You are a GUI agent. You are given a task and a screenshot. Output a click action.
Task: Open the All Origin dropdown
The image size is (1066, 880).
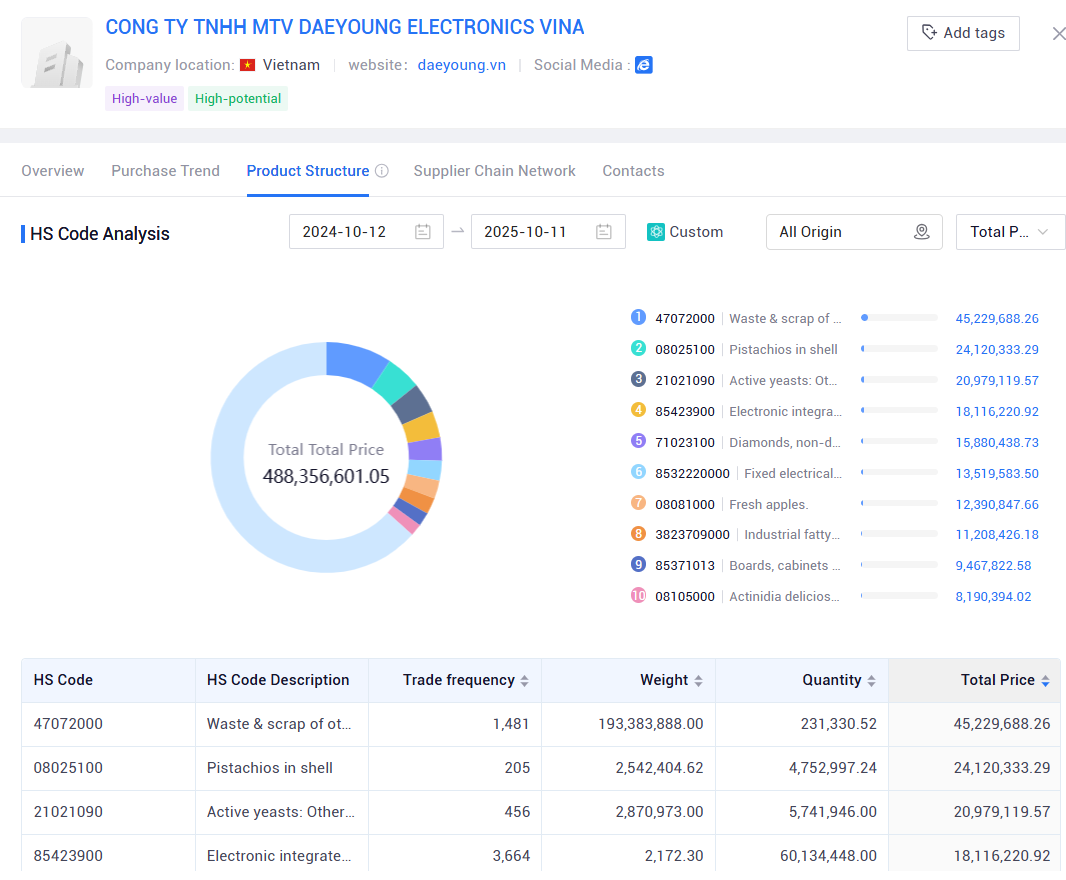coord(854,232)
